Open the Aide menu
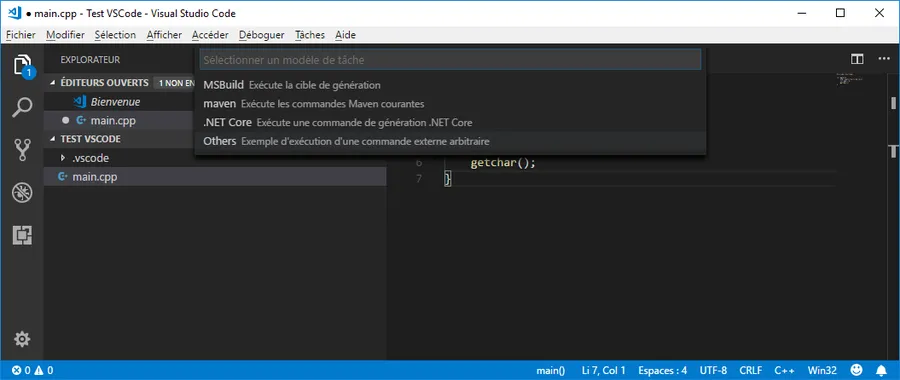The height and width of the screenshot is (380, 900). pos(346,35)
